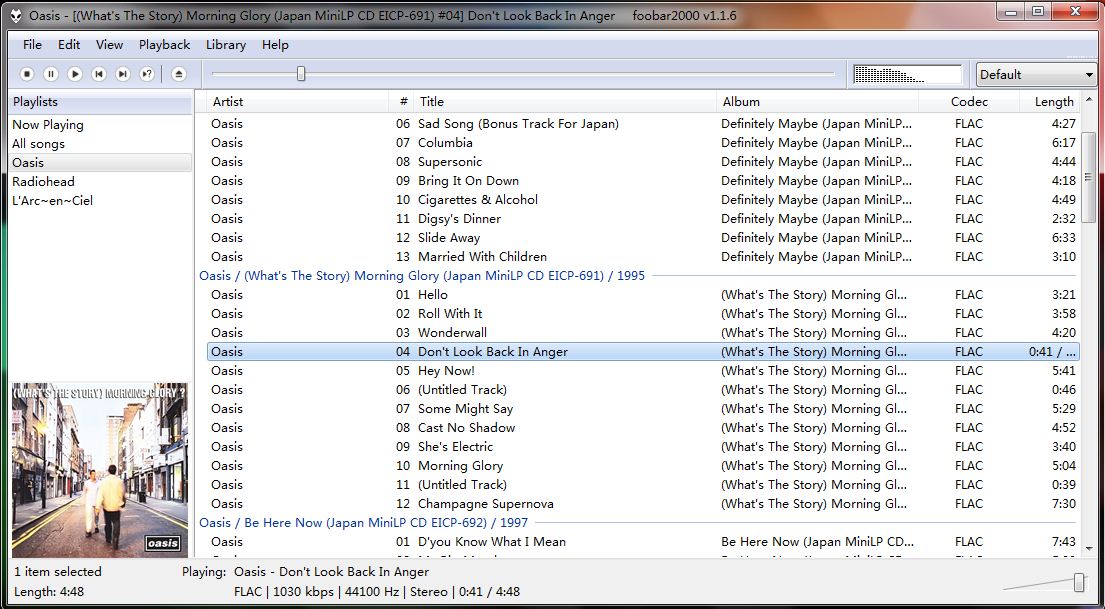1105x609 pixels.
Task: Select the track "Slide Away"
Action: tap(643, 238)
